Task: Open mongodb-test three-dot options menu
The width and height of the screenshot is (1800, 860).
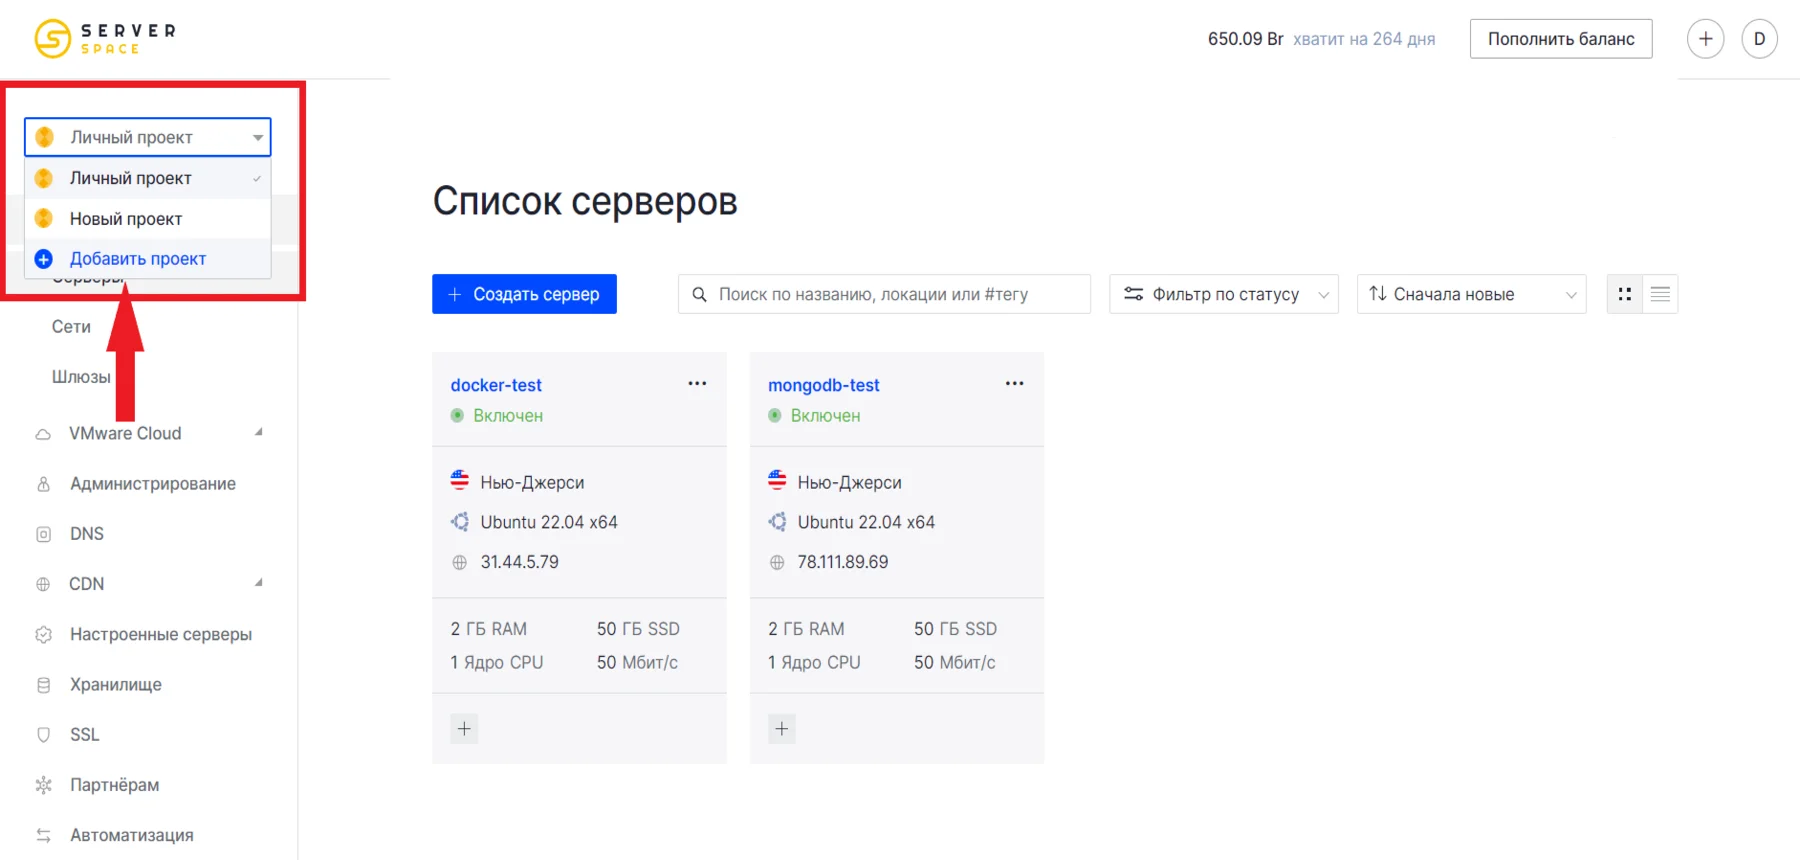Action: 1014,383
